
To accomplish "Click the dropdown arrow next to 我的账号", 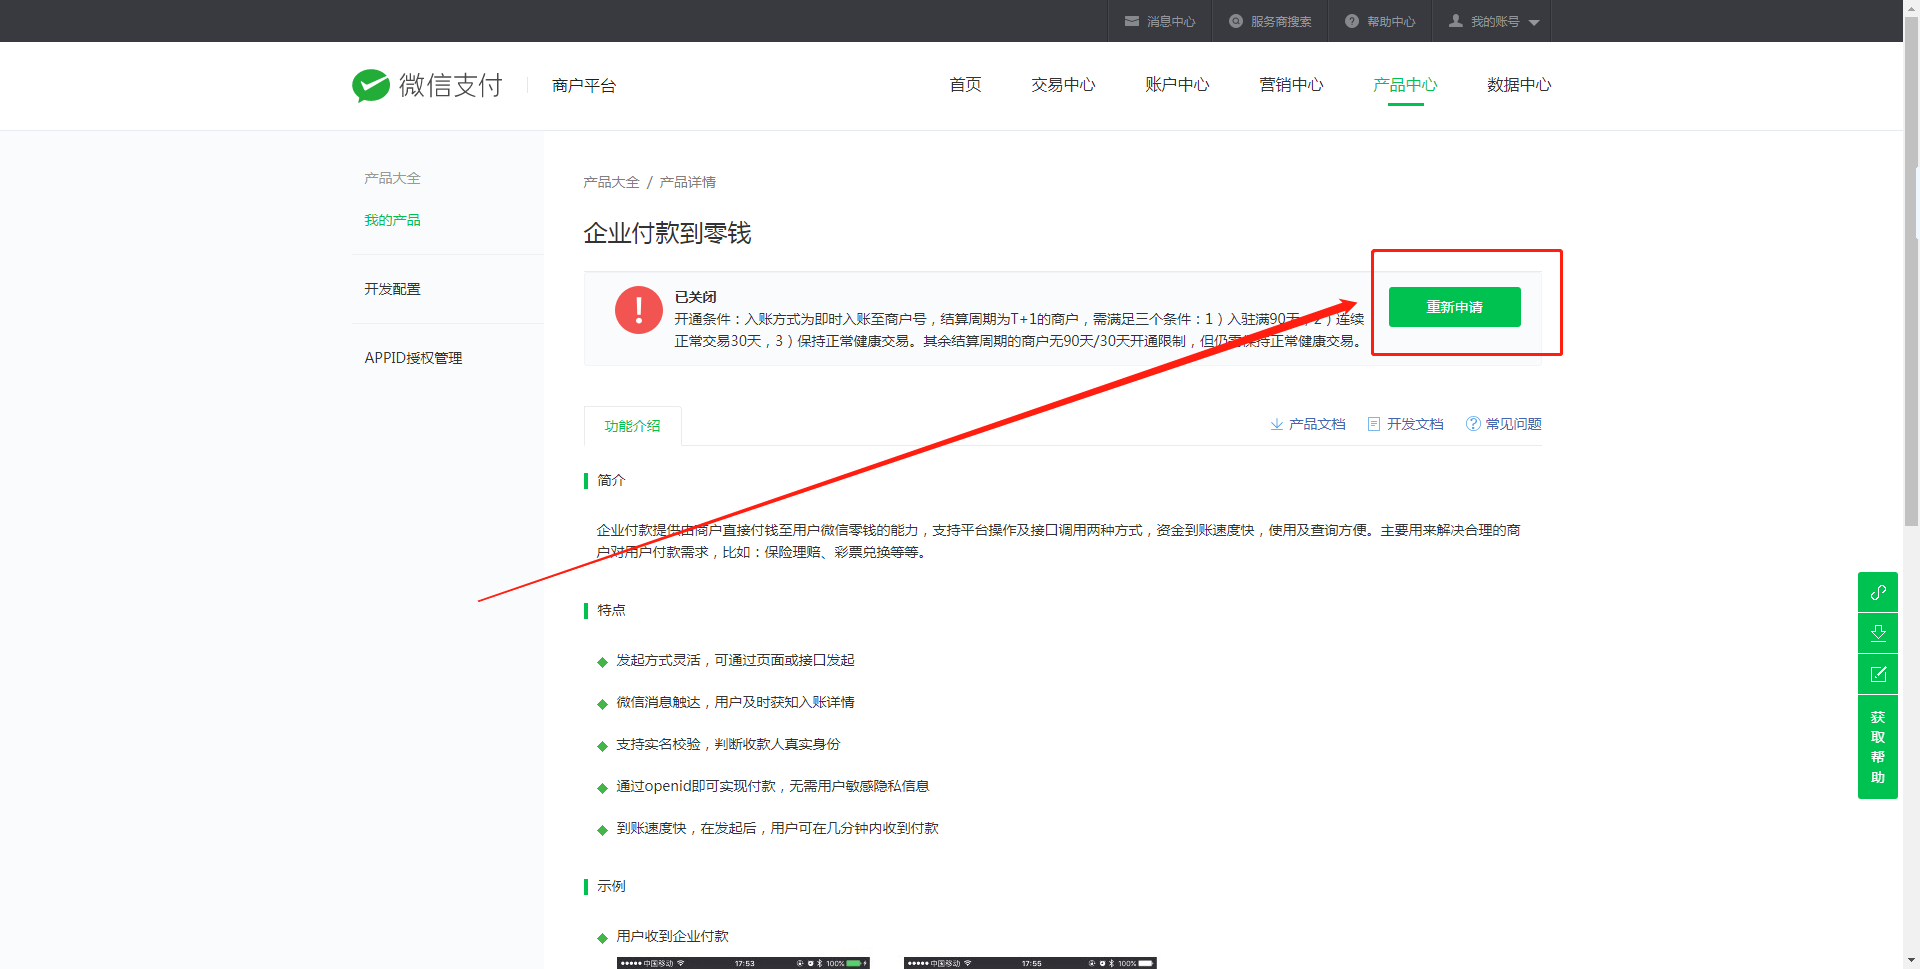I will click(x=1534, y=22).
